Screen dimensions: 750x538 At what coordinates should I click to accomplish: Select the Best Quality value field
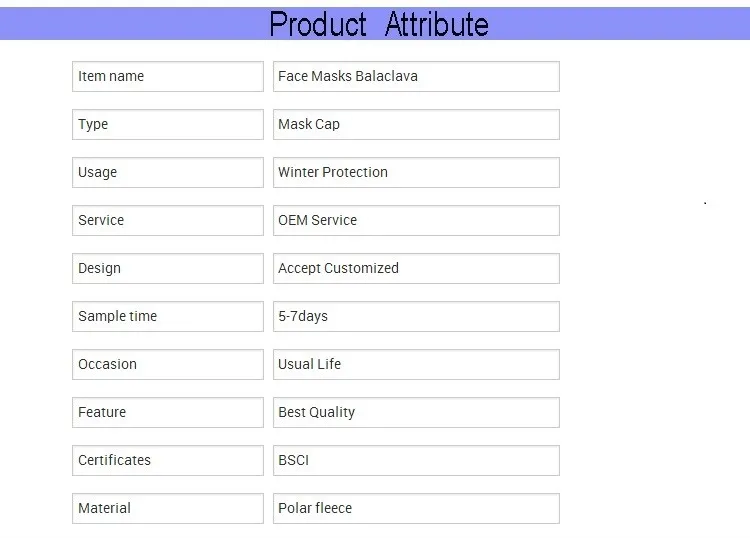click(415, 413)
